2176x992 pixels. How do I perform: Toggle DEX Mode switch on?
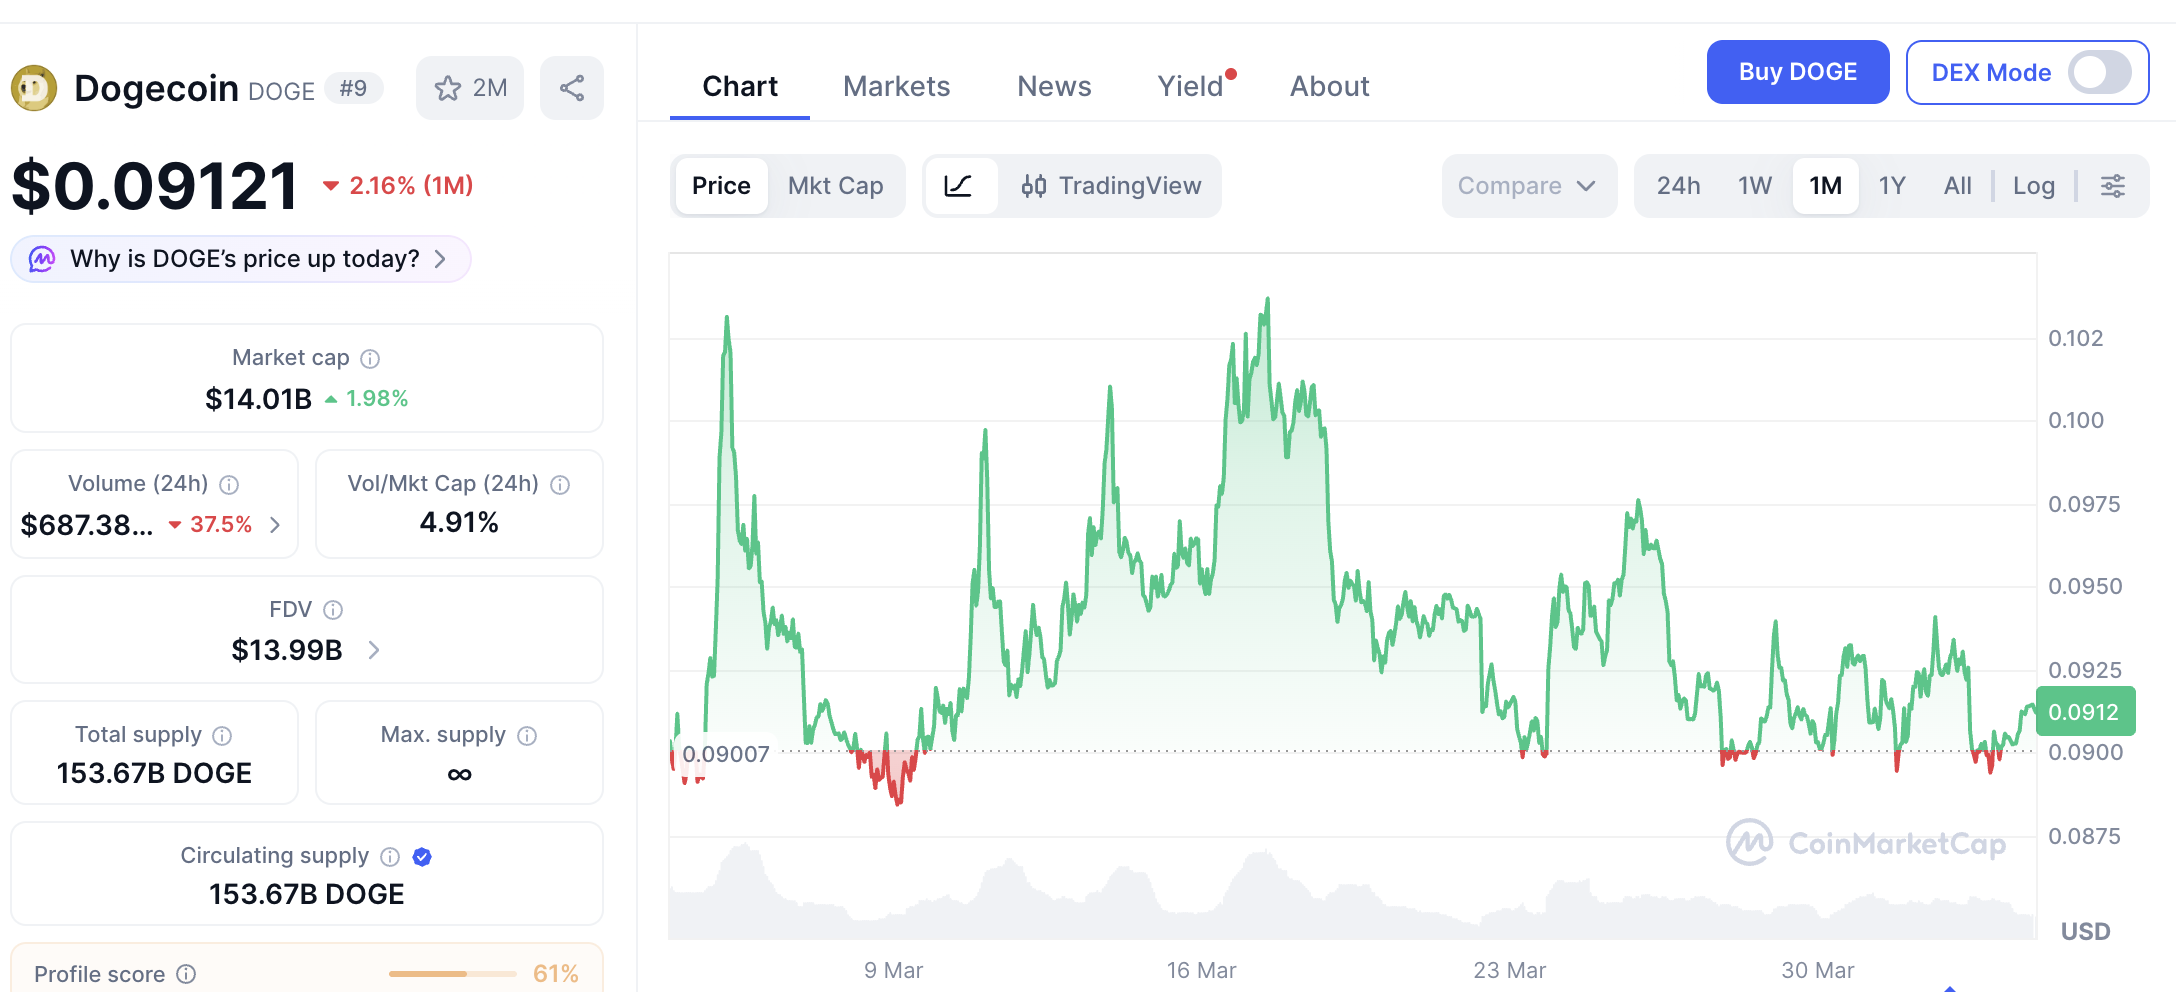pos(2099,73)
